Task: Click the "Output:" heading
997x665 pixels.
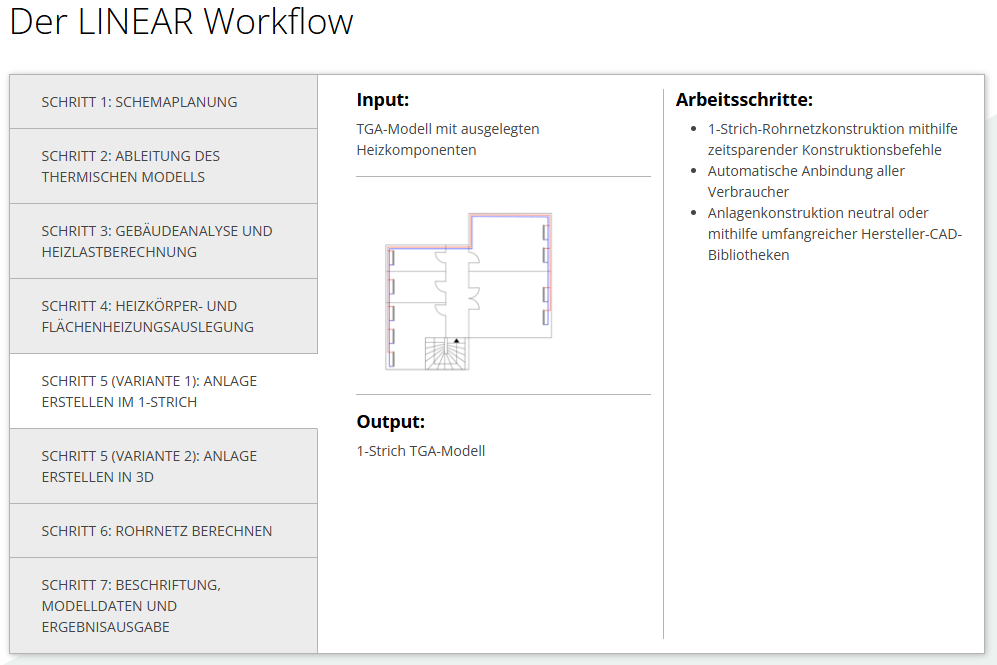Action: tap(390, 422)
